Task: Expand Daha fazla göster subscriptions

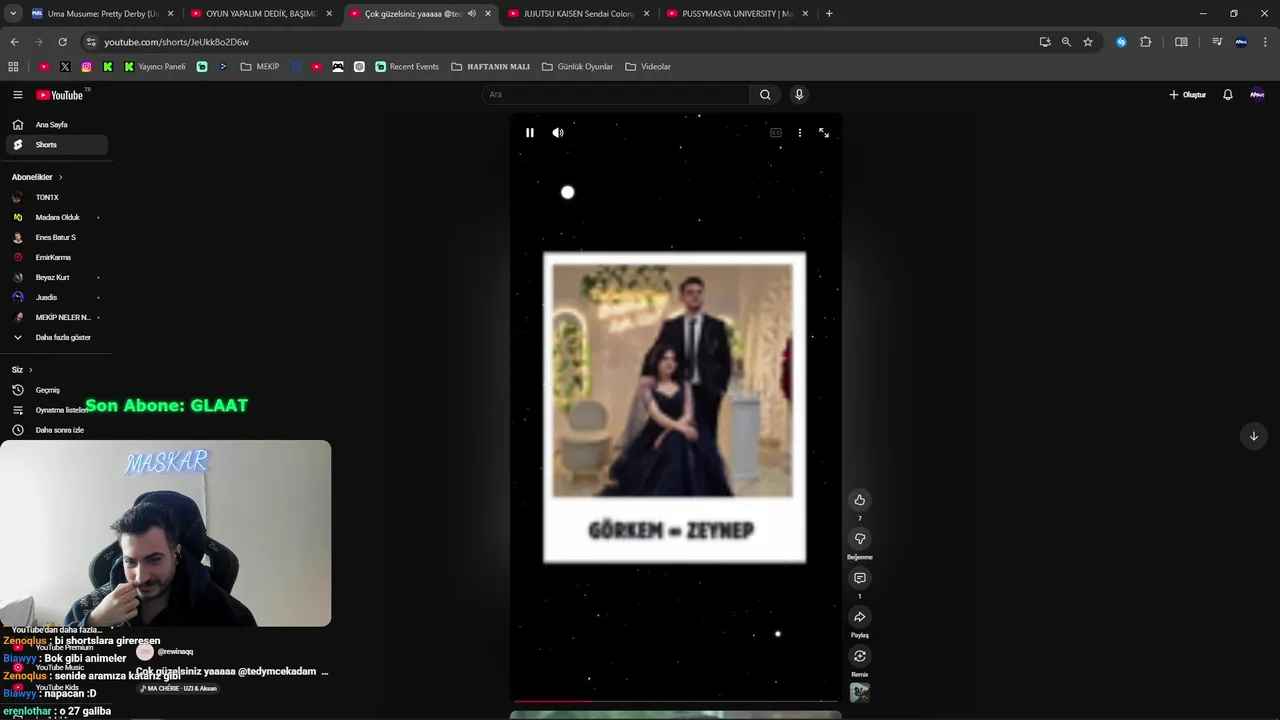Action: tap(56, 337)
